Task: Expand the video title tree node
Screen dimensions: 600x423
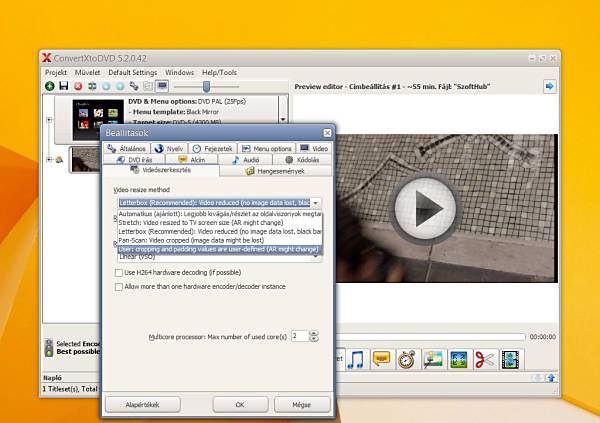Action: (x=49, y=160)
